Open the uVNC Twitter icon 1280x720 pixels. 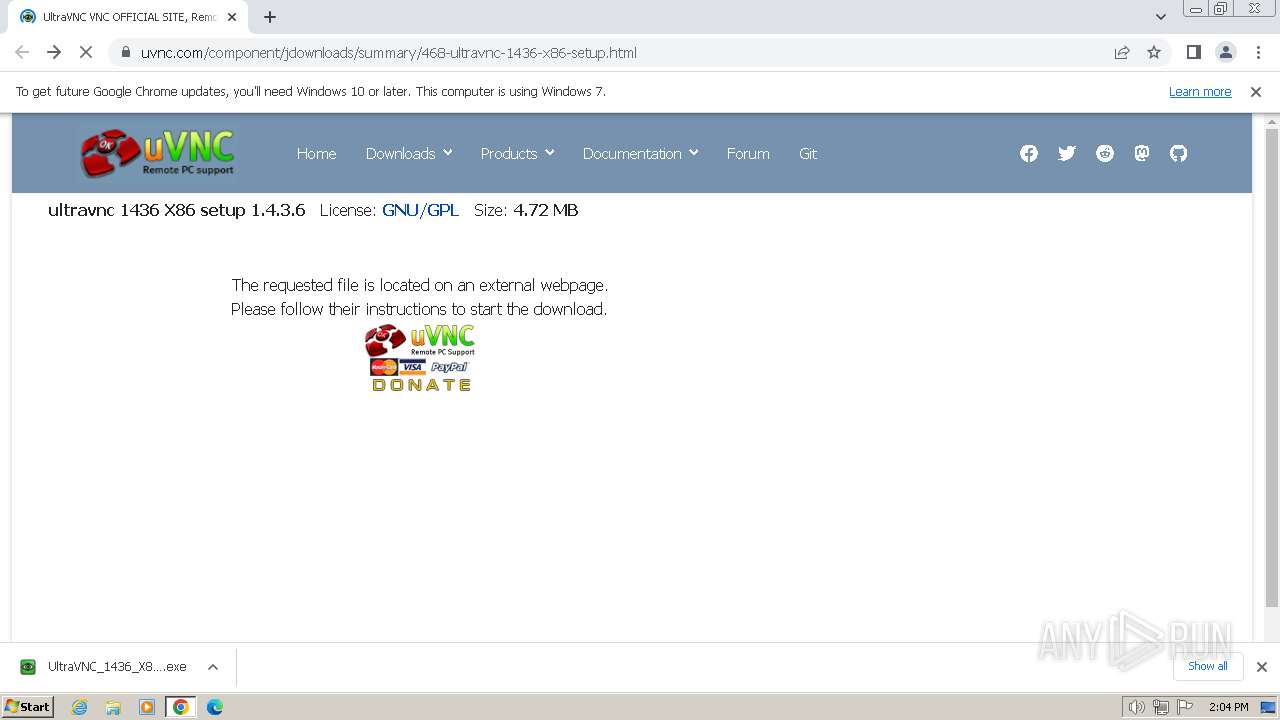pyautogui.click(x=1067, y=153)
